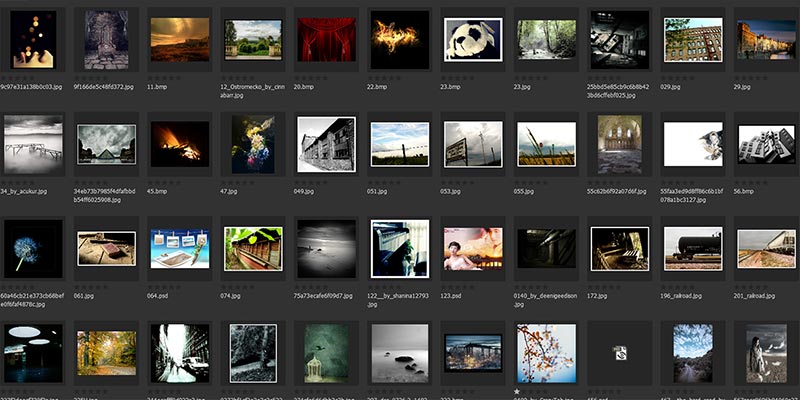Click the file name 45.bmp
This screenshot has height=400, width=800.
pos(157,192)
